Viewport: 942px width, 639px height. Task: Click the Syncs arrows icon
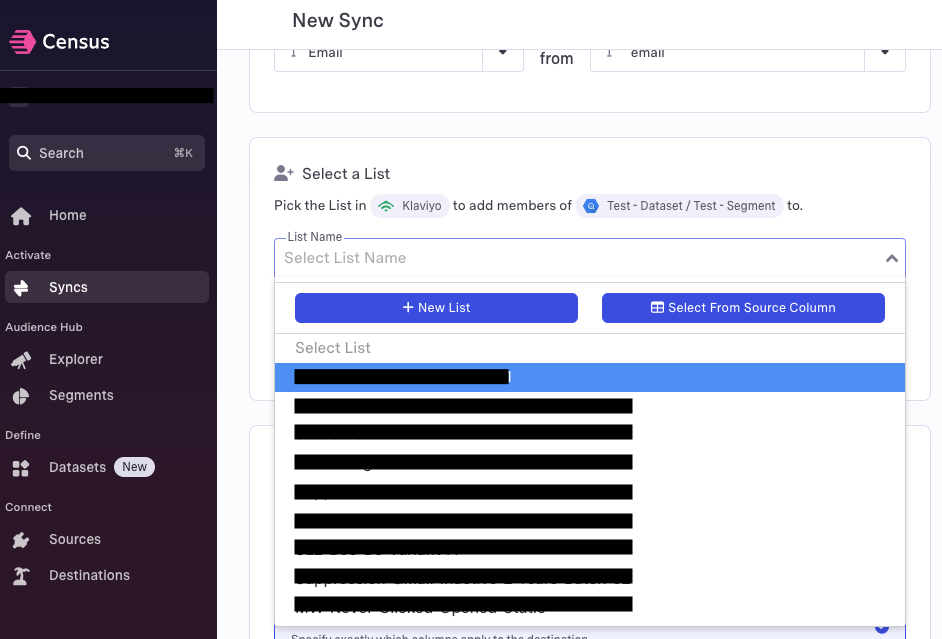coord(21,288)
